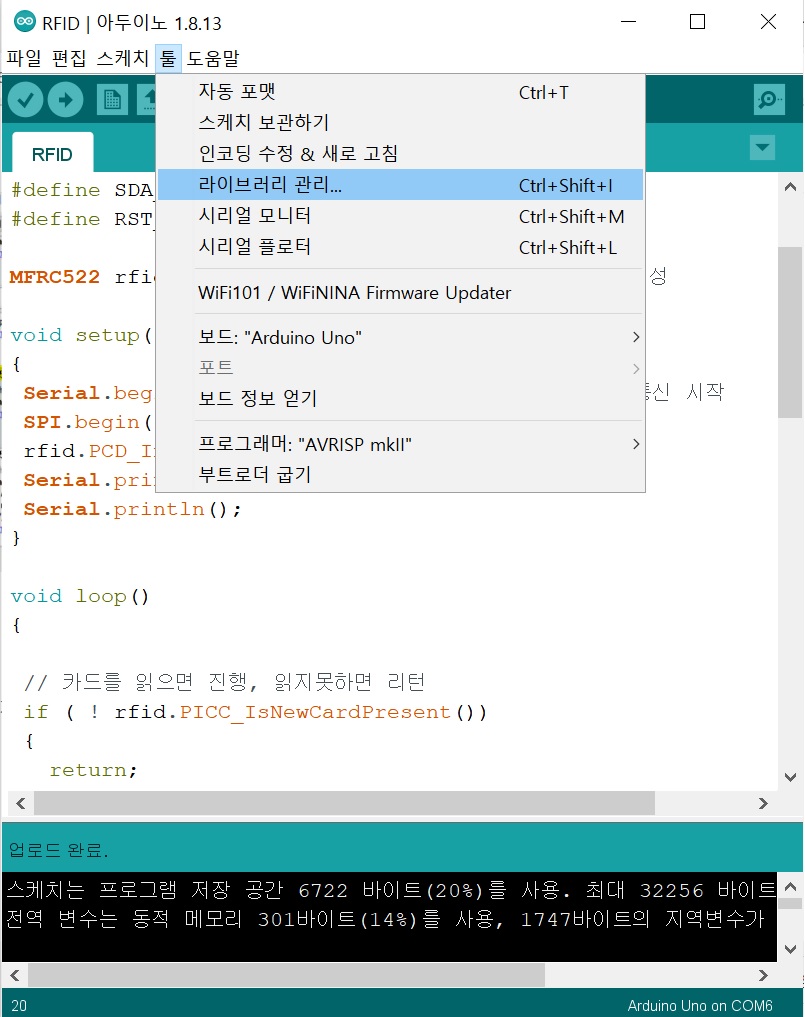This screenshot has width=805, height=1017.
Task: Choose 자동 포맷 from the menu
Action: coord(401,91)
